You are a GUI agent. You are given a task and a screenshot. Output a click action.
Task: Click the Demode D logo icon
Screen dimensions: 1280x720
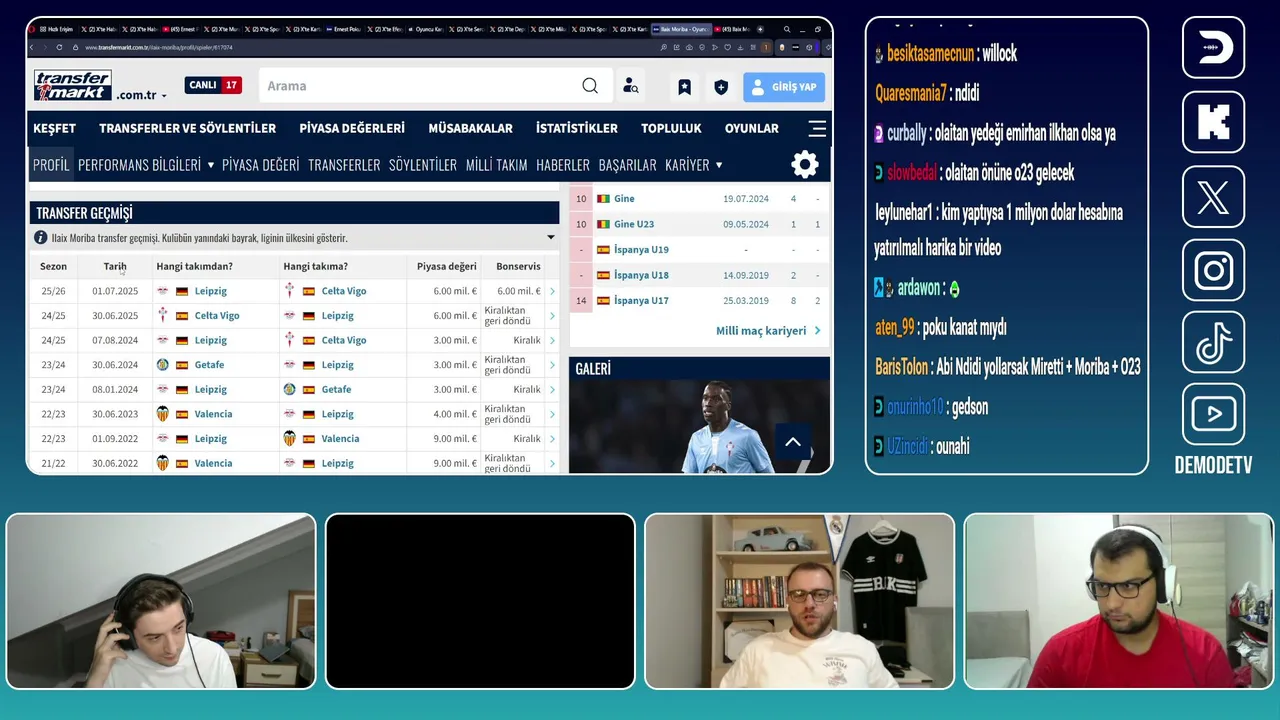[x=1213, y=47]
